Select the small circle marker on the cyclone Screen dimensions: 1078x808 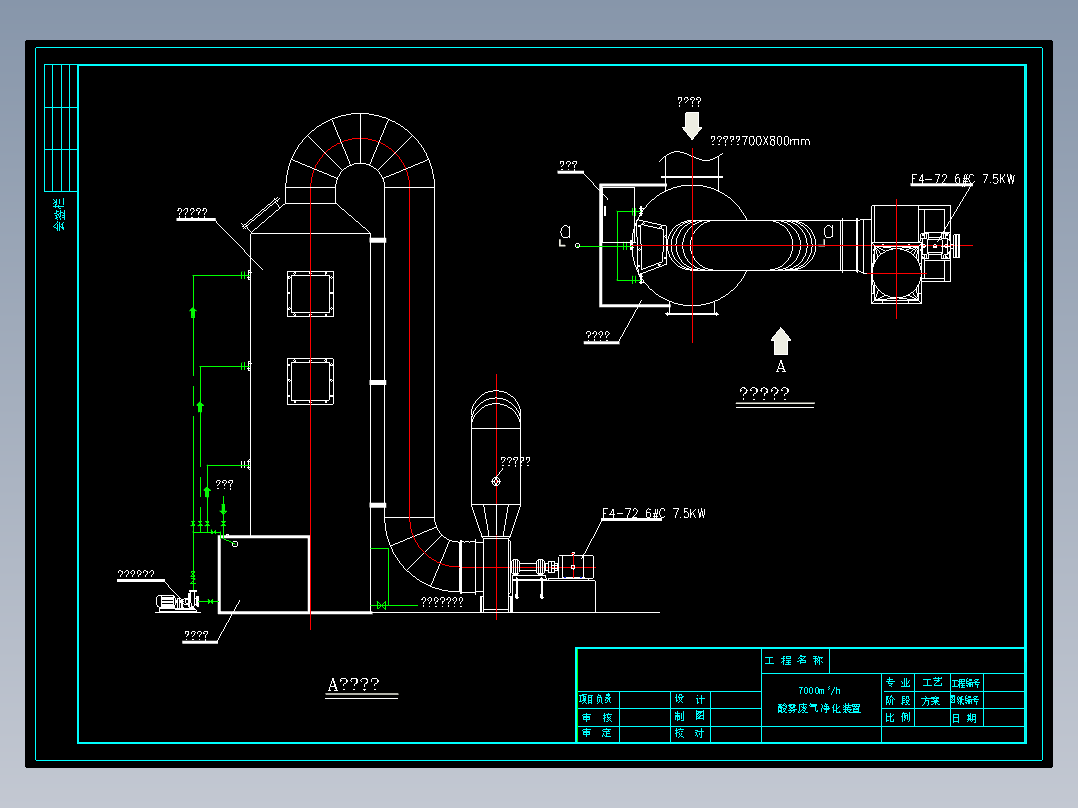tap(496, 481)
